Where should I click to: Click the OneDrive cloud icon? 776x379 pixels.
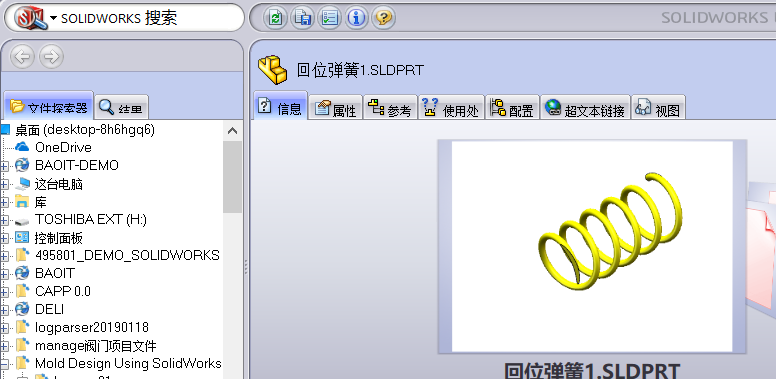click(x=22, y=147)
